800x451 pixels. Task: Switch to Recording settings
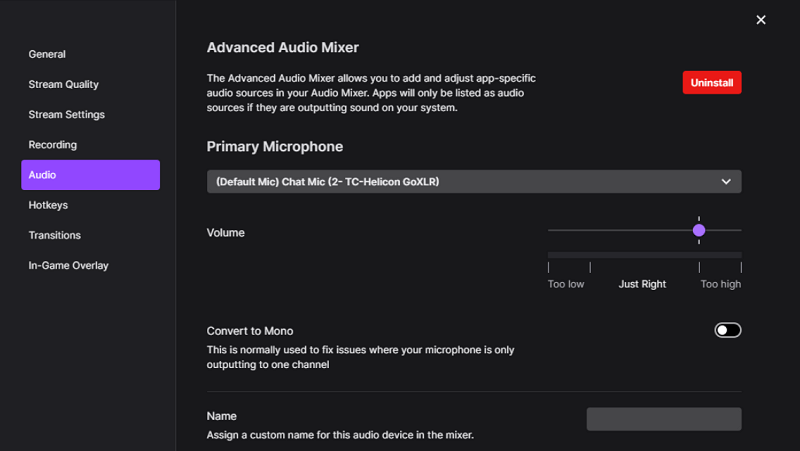(52, 145)
